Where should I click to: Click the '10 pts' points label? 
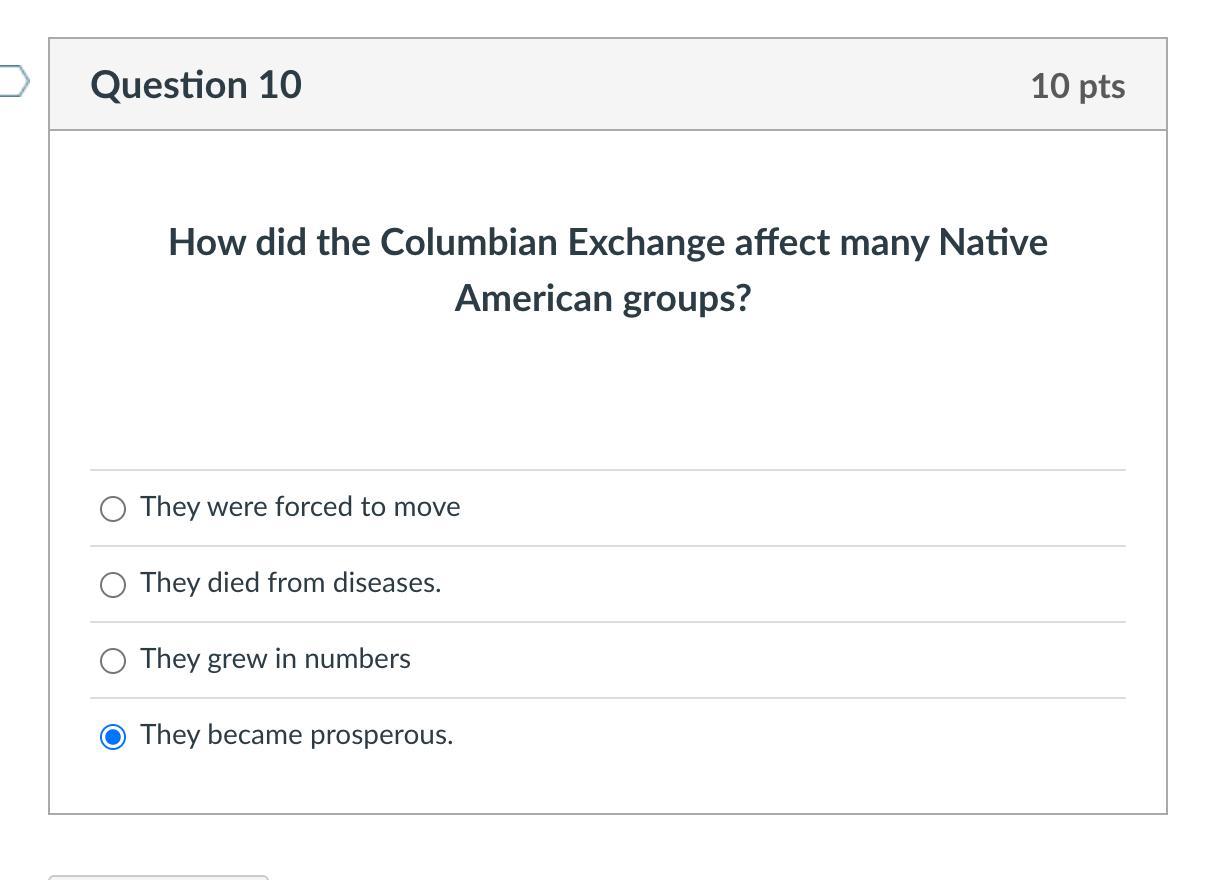pyautogui.click(x=1077, y=86)
